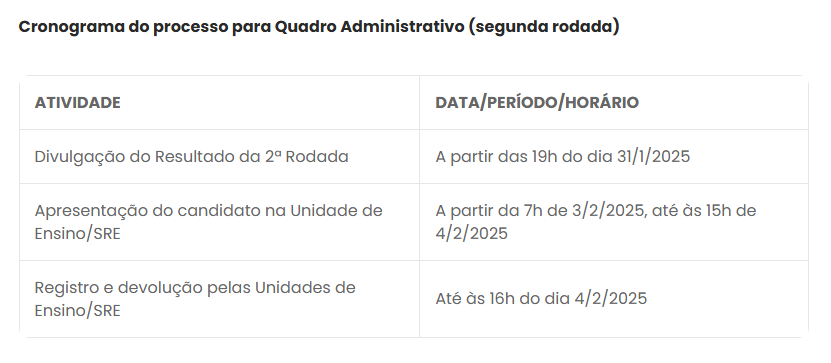
Task: Click Ensino/SRE in the Apresentação row
Action: (77, 234)
